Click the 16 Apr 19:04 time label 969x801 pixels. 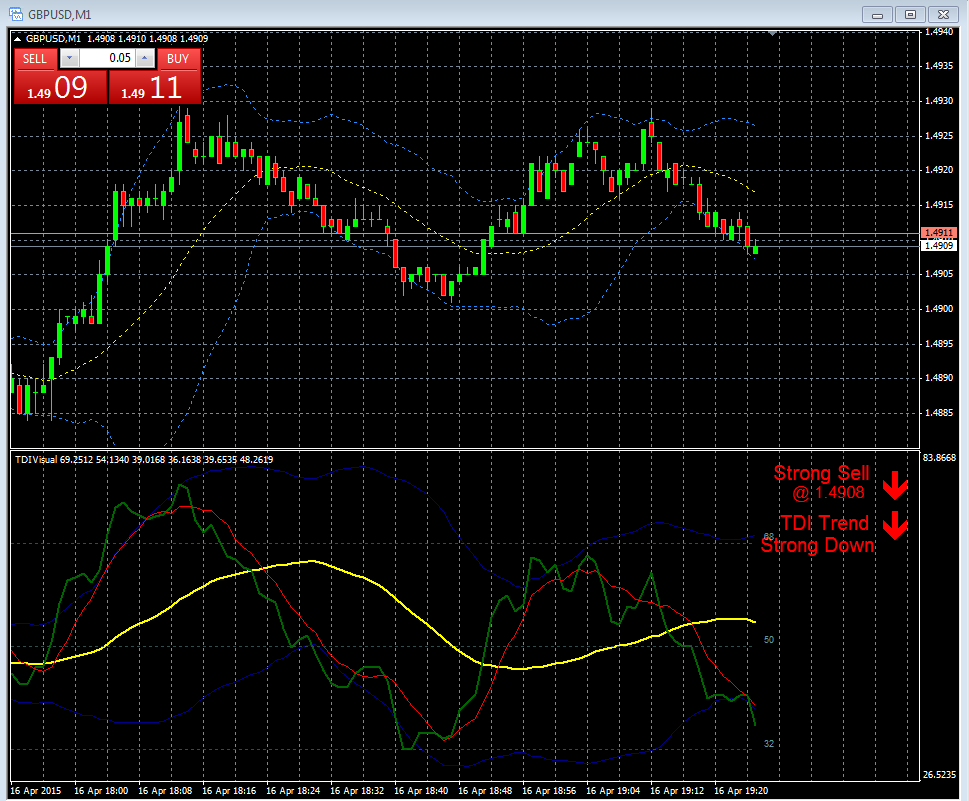pyautogui.click(x=613, y=790)
